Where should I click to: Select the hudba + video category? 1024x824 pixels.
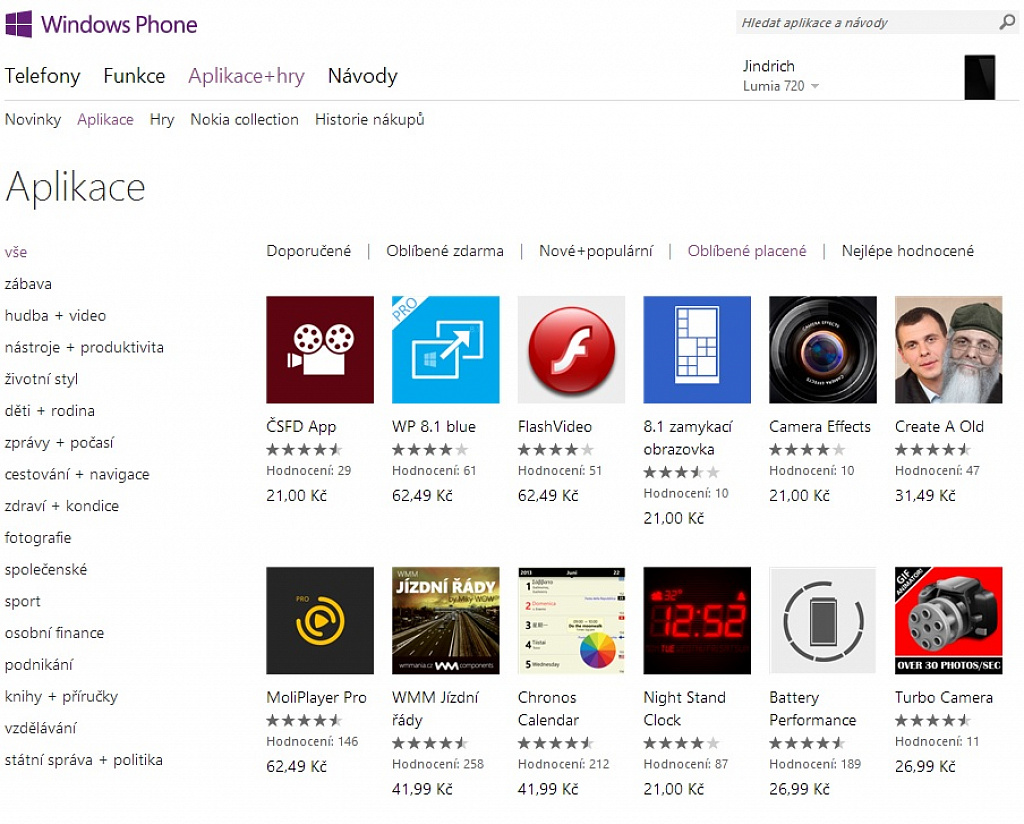[x=55, y=315]
